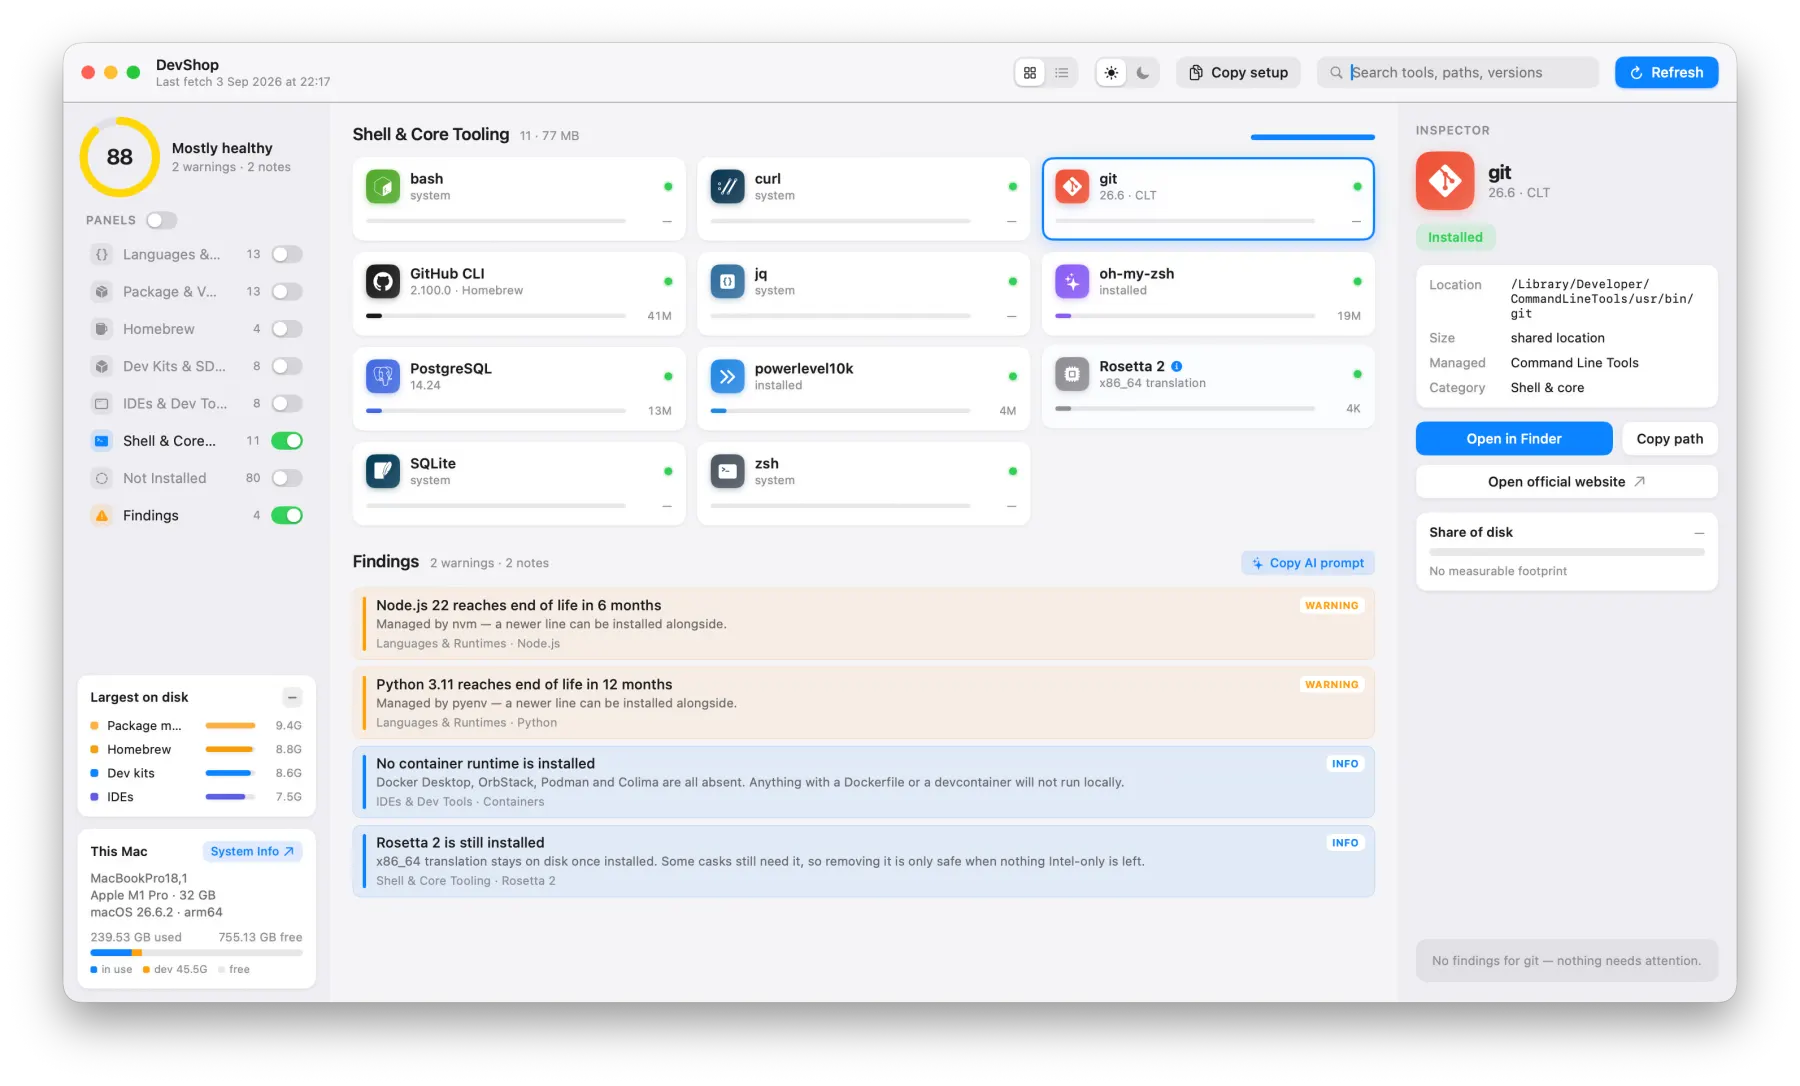The image size is (1800, 1086).
Task: Enable the IDEs & Dev To... toggle
Action: tap(287, 403)
